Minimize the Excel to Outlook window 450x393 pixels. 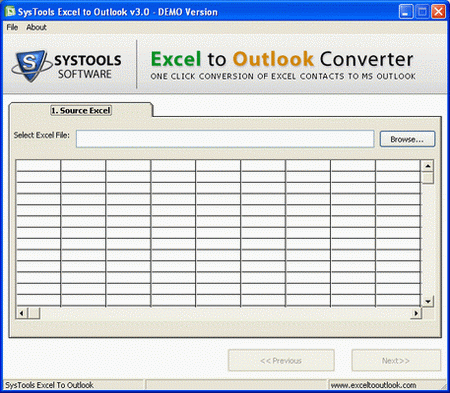[406, 12]
